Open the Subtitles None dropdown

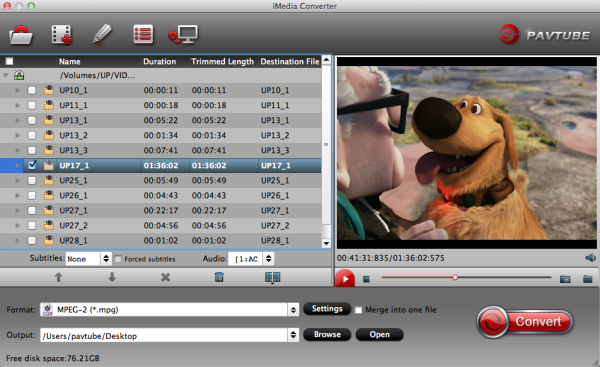tap(106, 259)
